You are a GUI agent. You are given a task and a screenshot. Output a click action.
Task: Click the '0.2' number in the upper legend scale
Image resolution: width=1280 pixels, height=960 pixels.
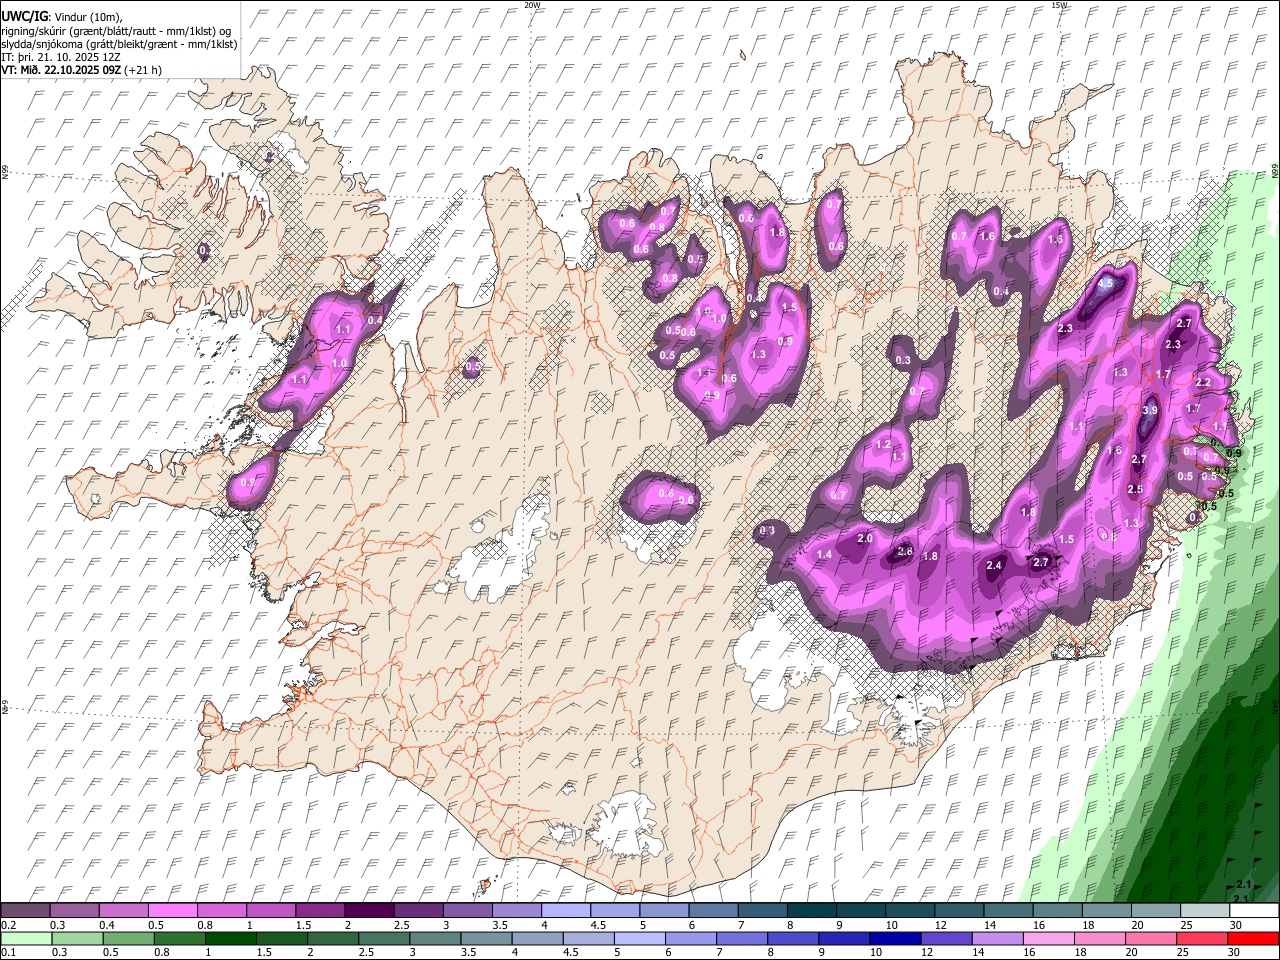(x=8, y=925)
